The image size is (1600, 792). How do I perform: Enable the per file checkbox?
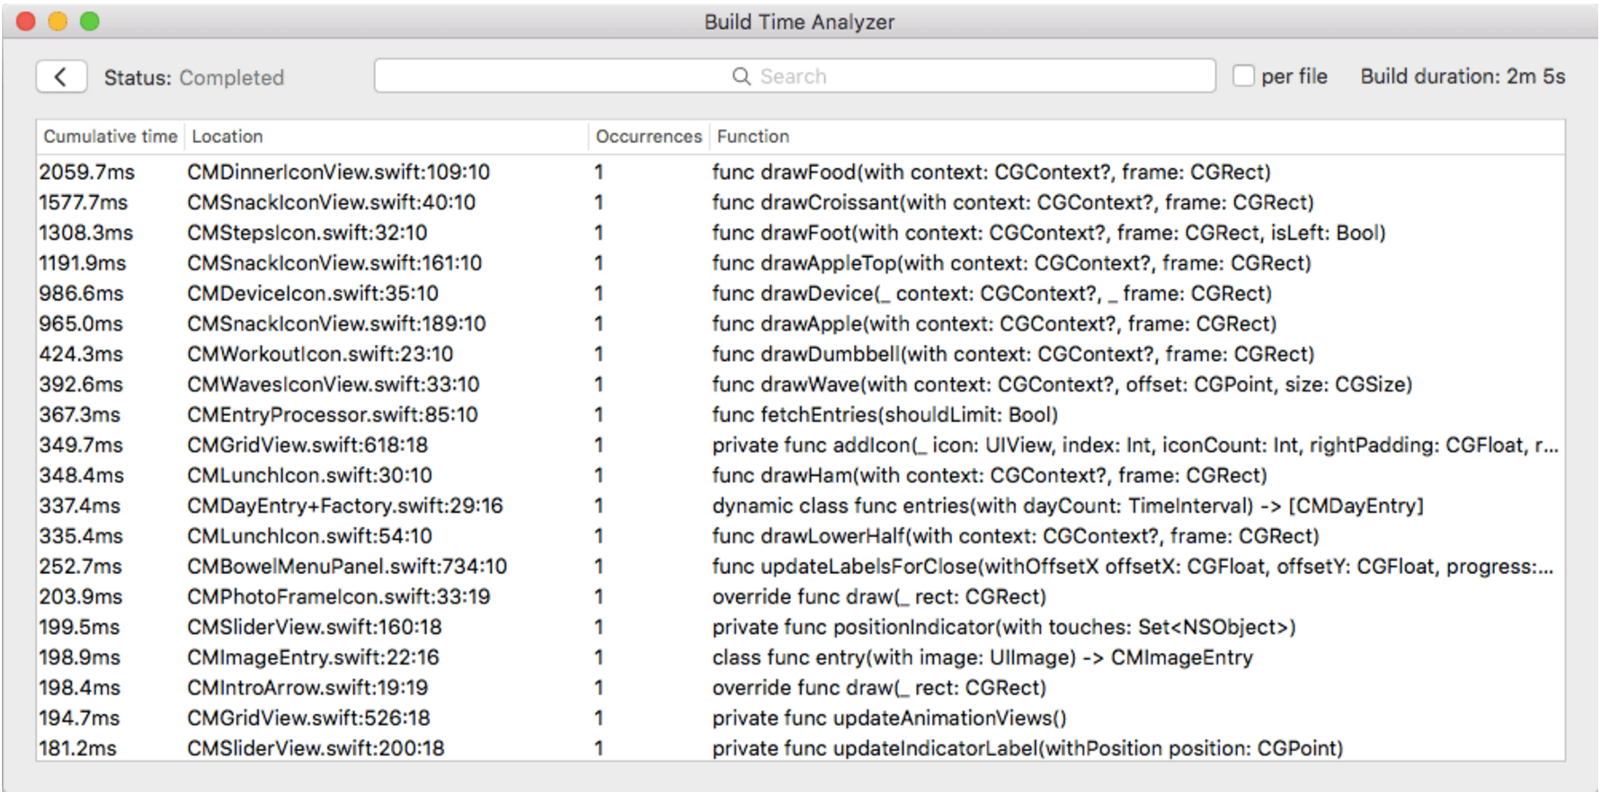tap(1243, 76)
